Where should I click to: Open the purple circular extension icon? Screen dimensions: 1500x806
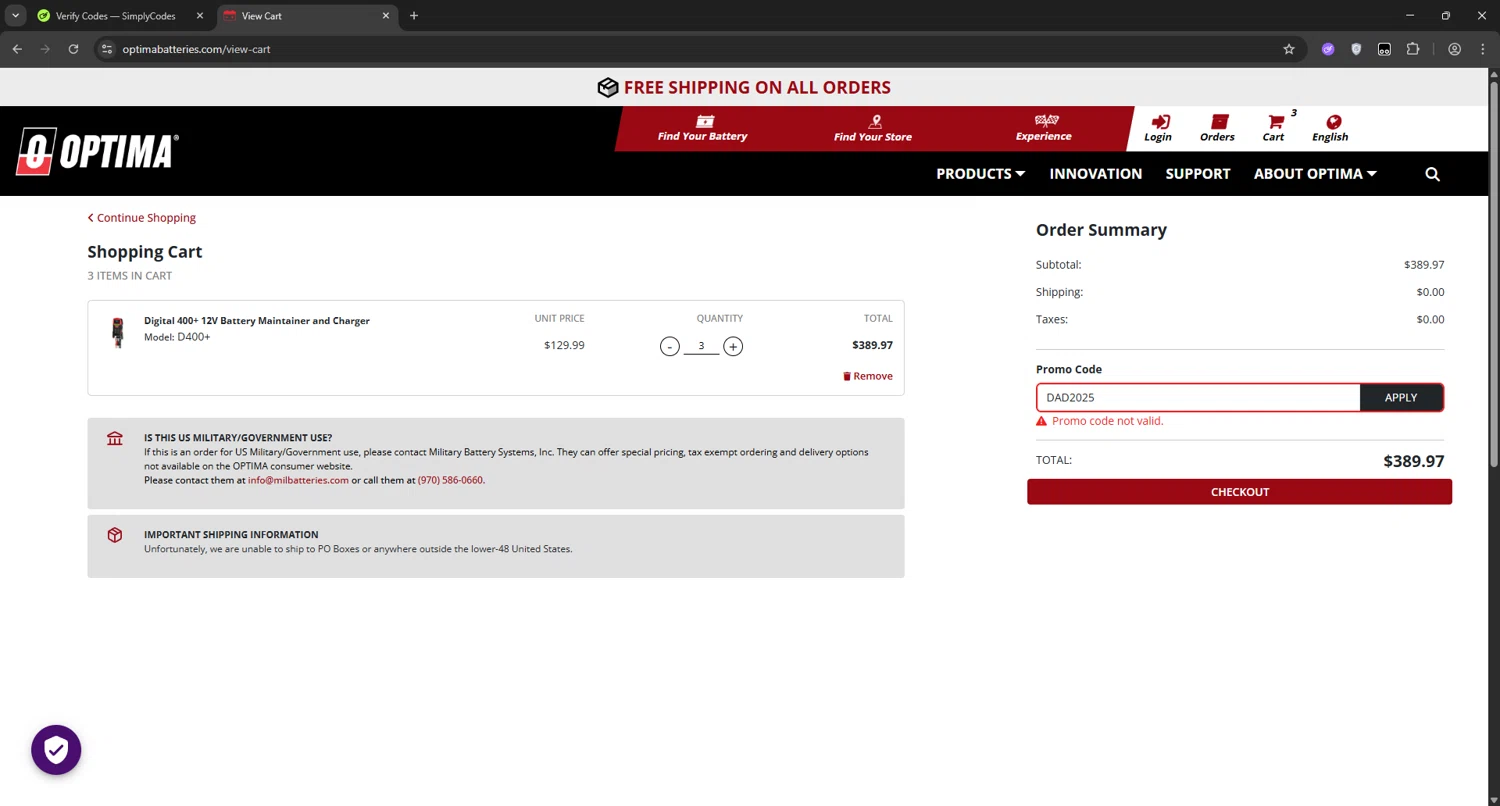[x=1328, y=49]
